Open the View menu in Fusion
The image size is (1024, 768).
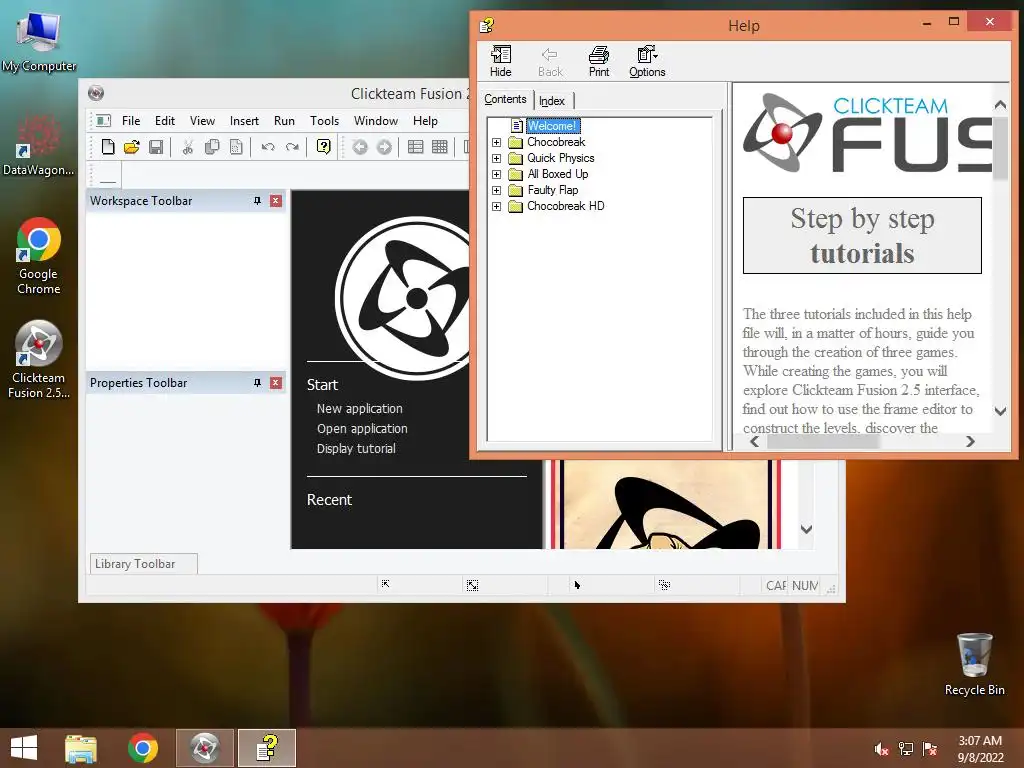(202, 121)
